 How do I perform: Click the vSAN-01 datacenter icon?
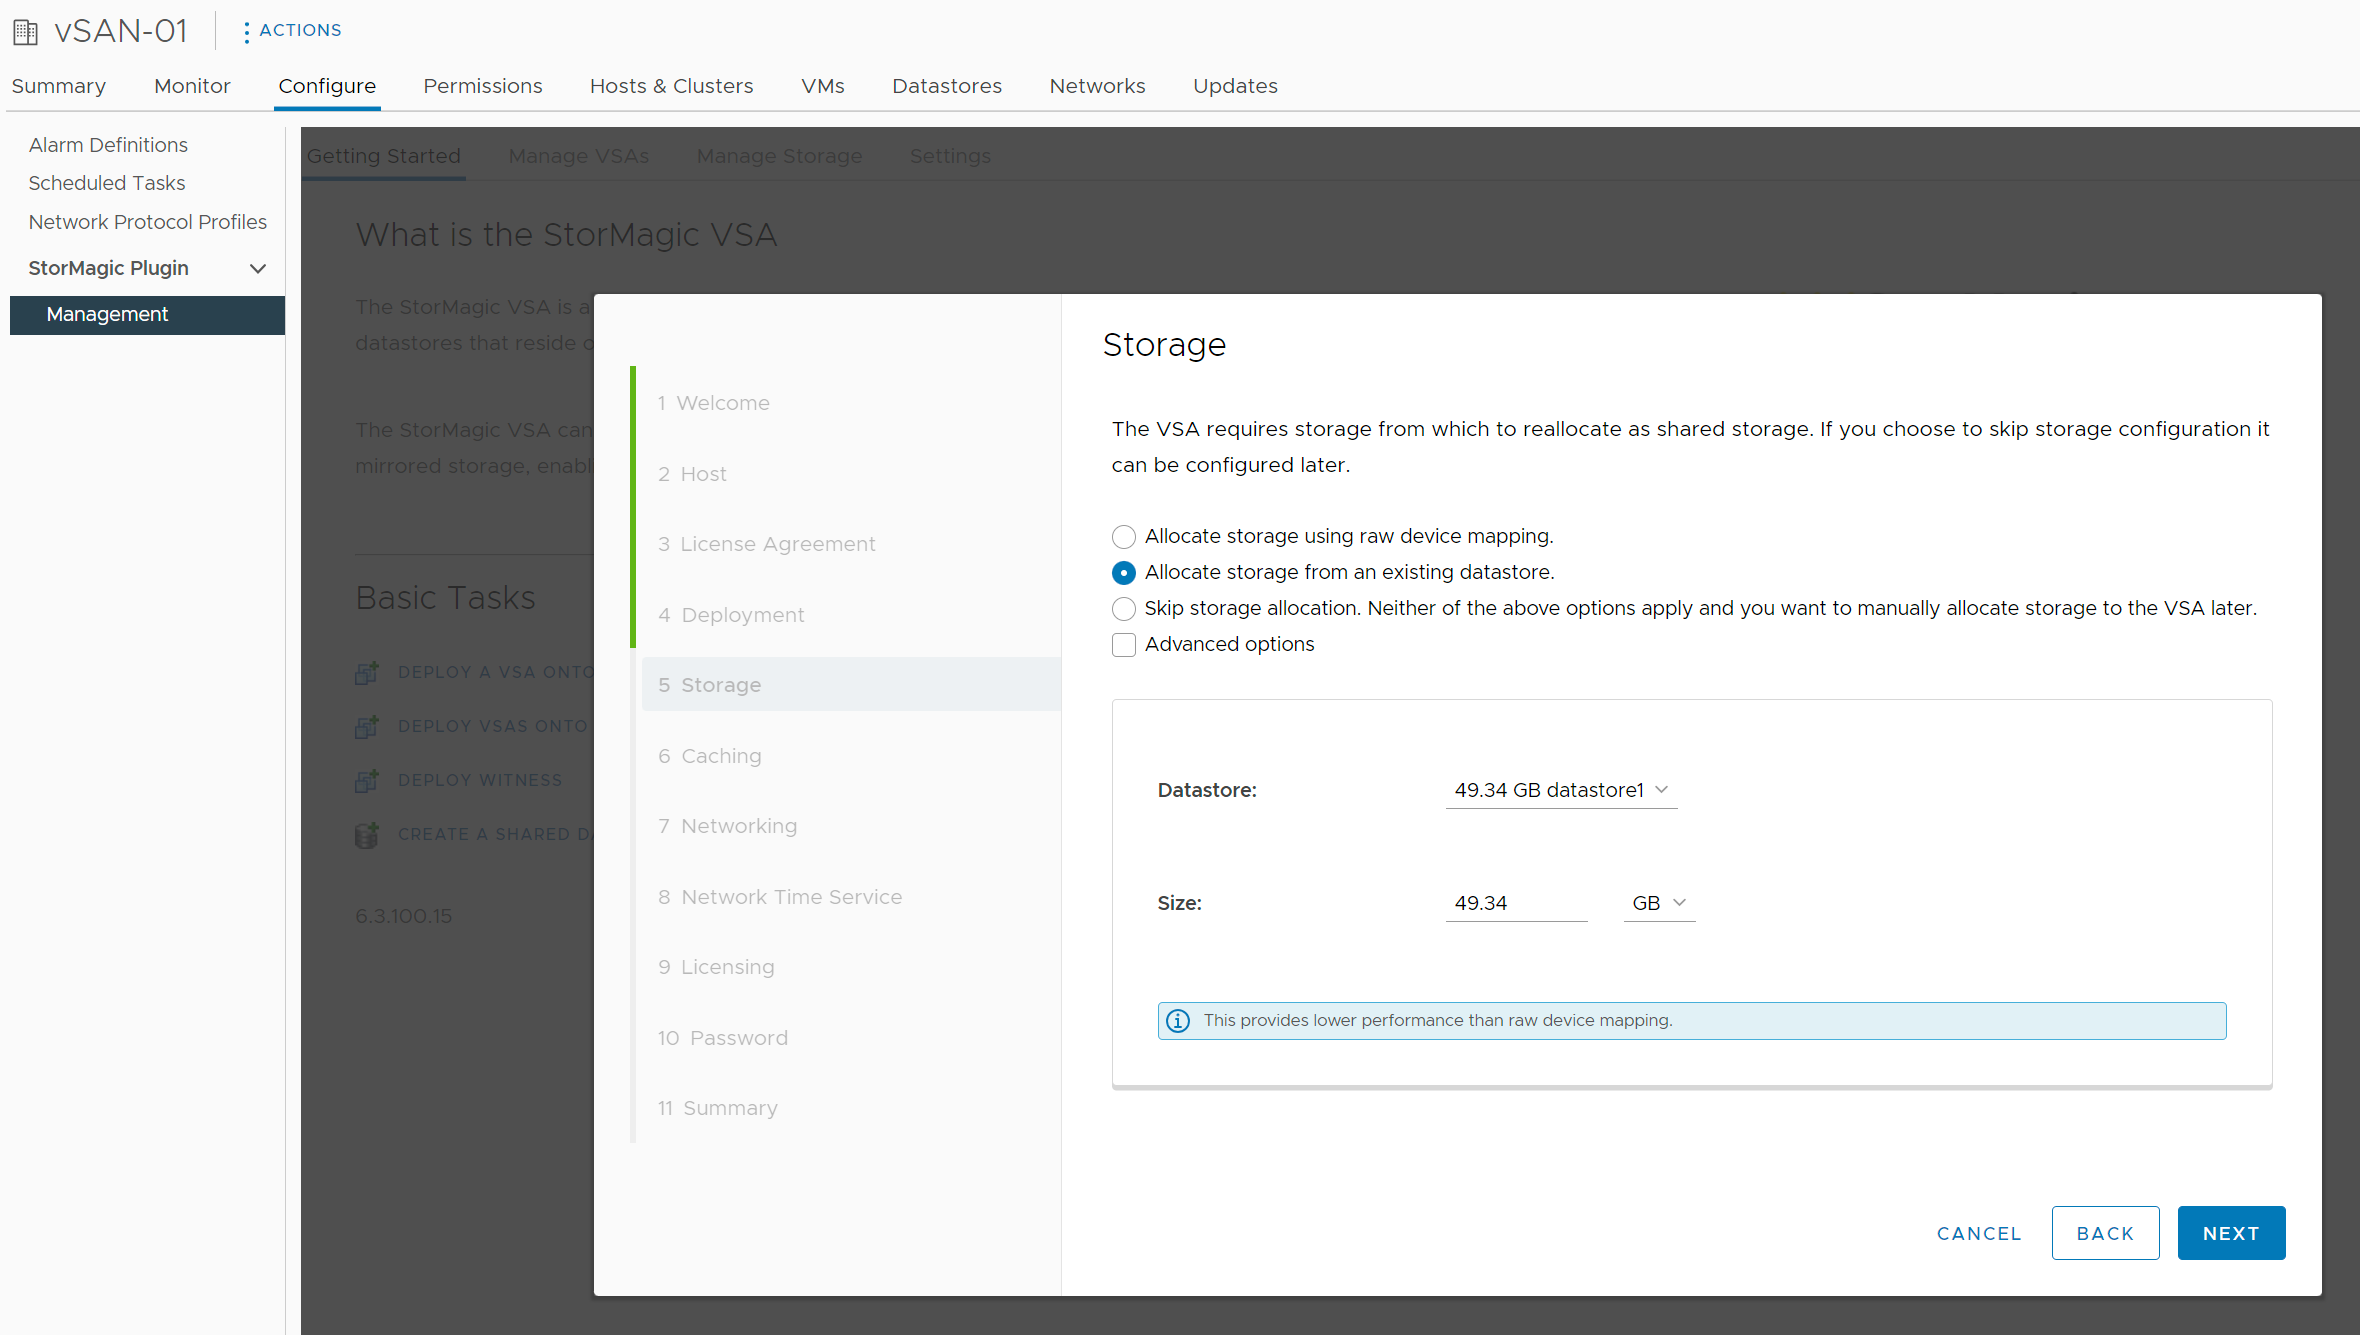point(25,32)
